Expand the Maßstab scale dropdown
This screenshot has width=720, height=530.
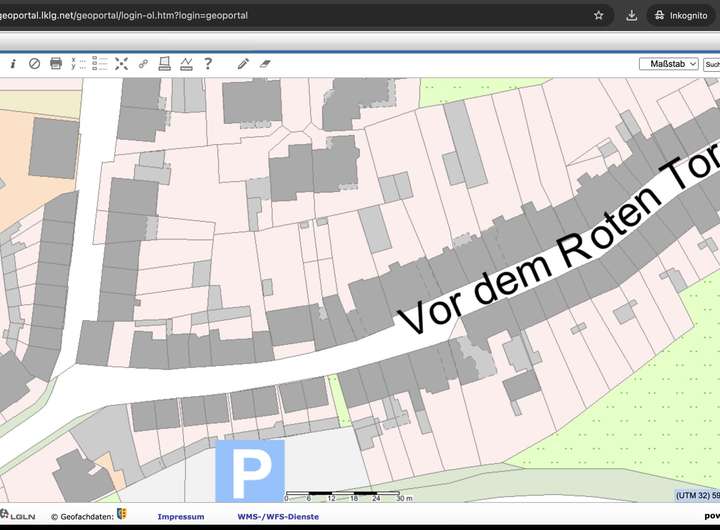click(668, 63)
